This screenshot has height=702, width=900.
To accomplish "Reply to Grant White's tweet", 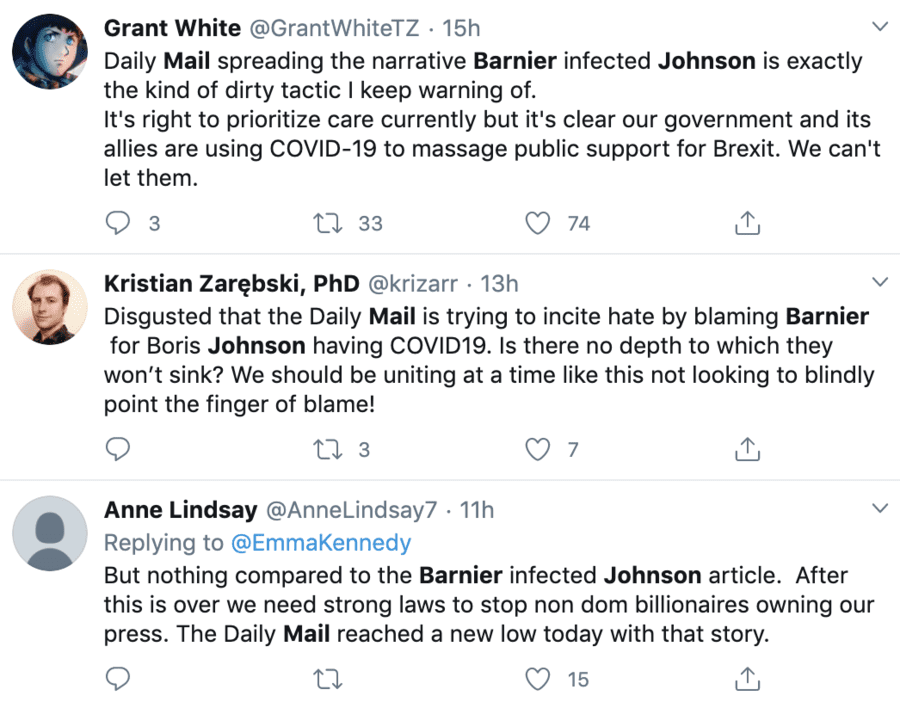I will coord(118,223).
